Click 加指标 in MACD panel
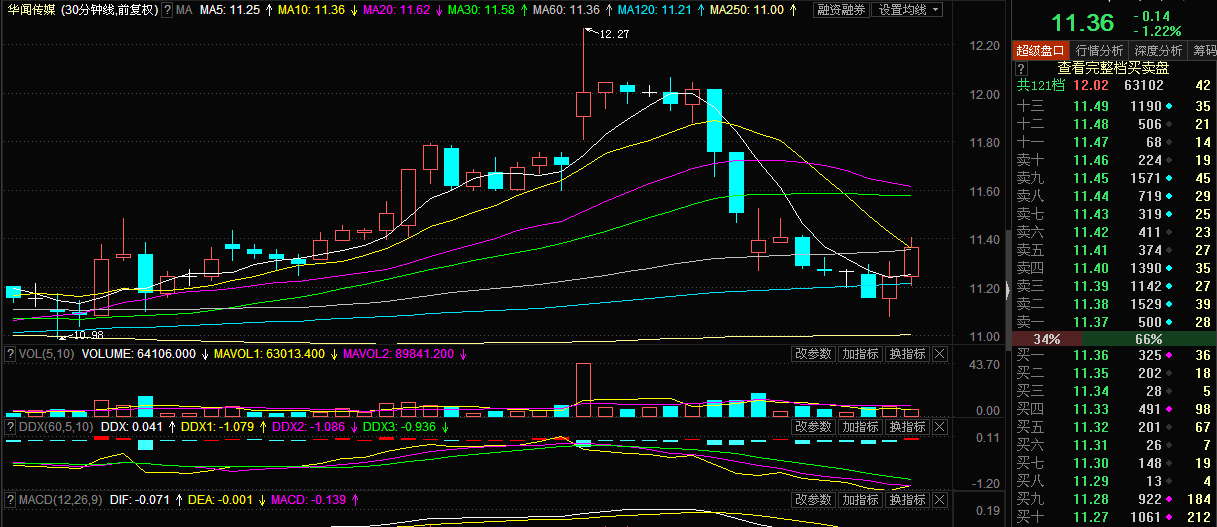This screenshot has height=527, width=1217. (x=861, y=499)
